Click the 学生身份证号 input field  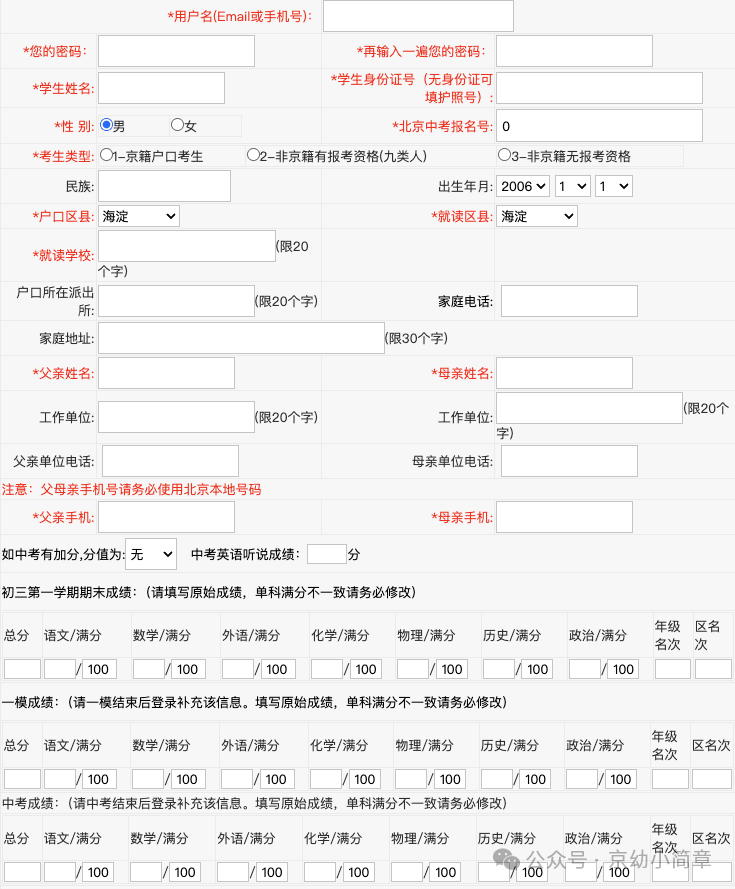point(599,88)
